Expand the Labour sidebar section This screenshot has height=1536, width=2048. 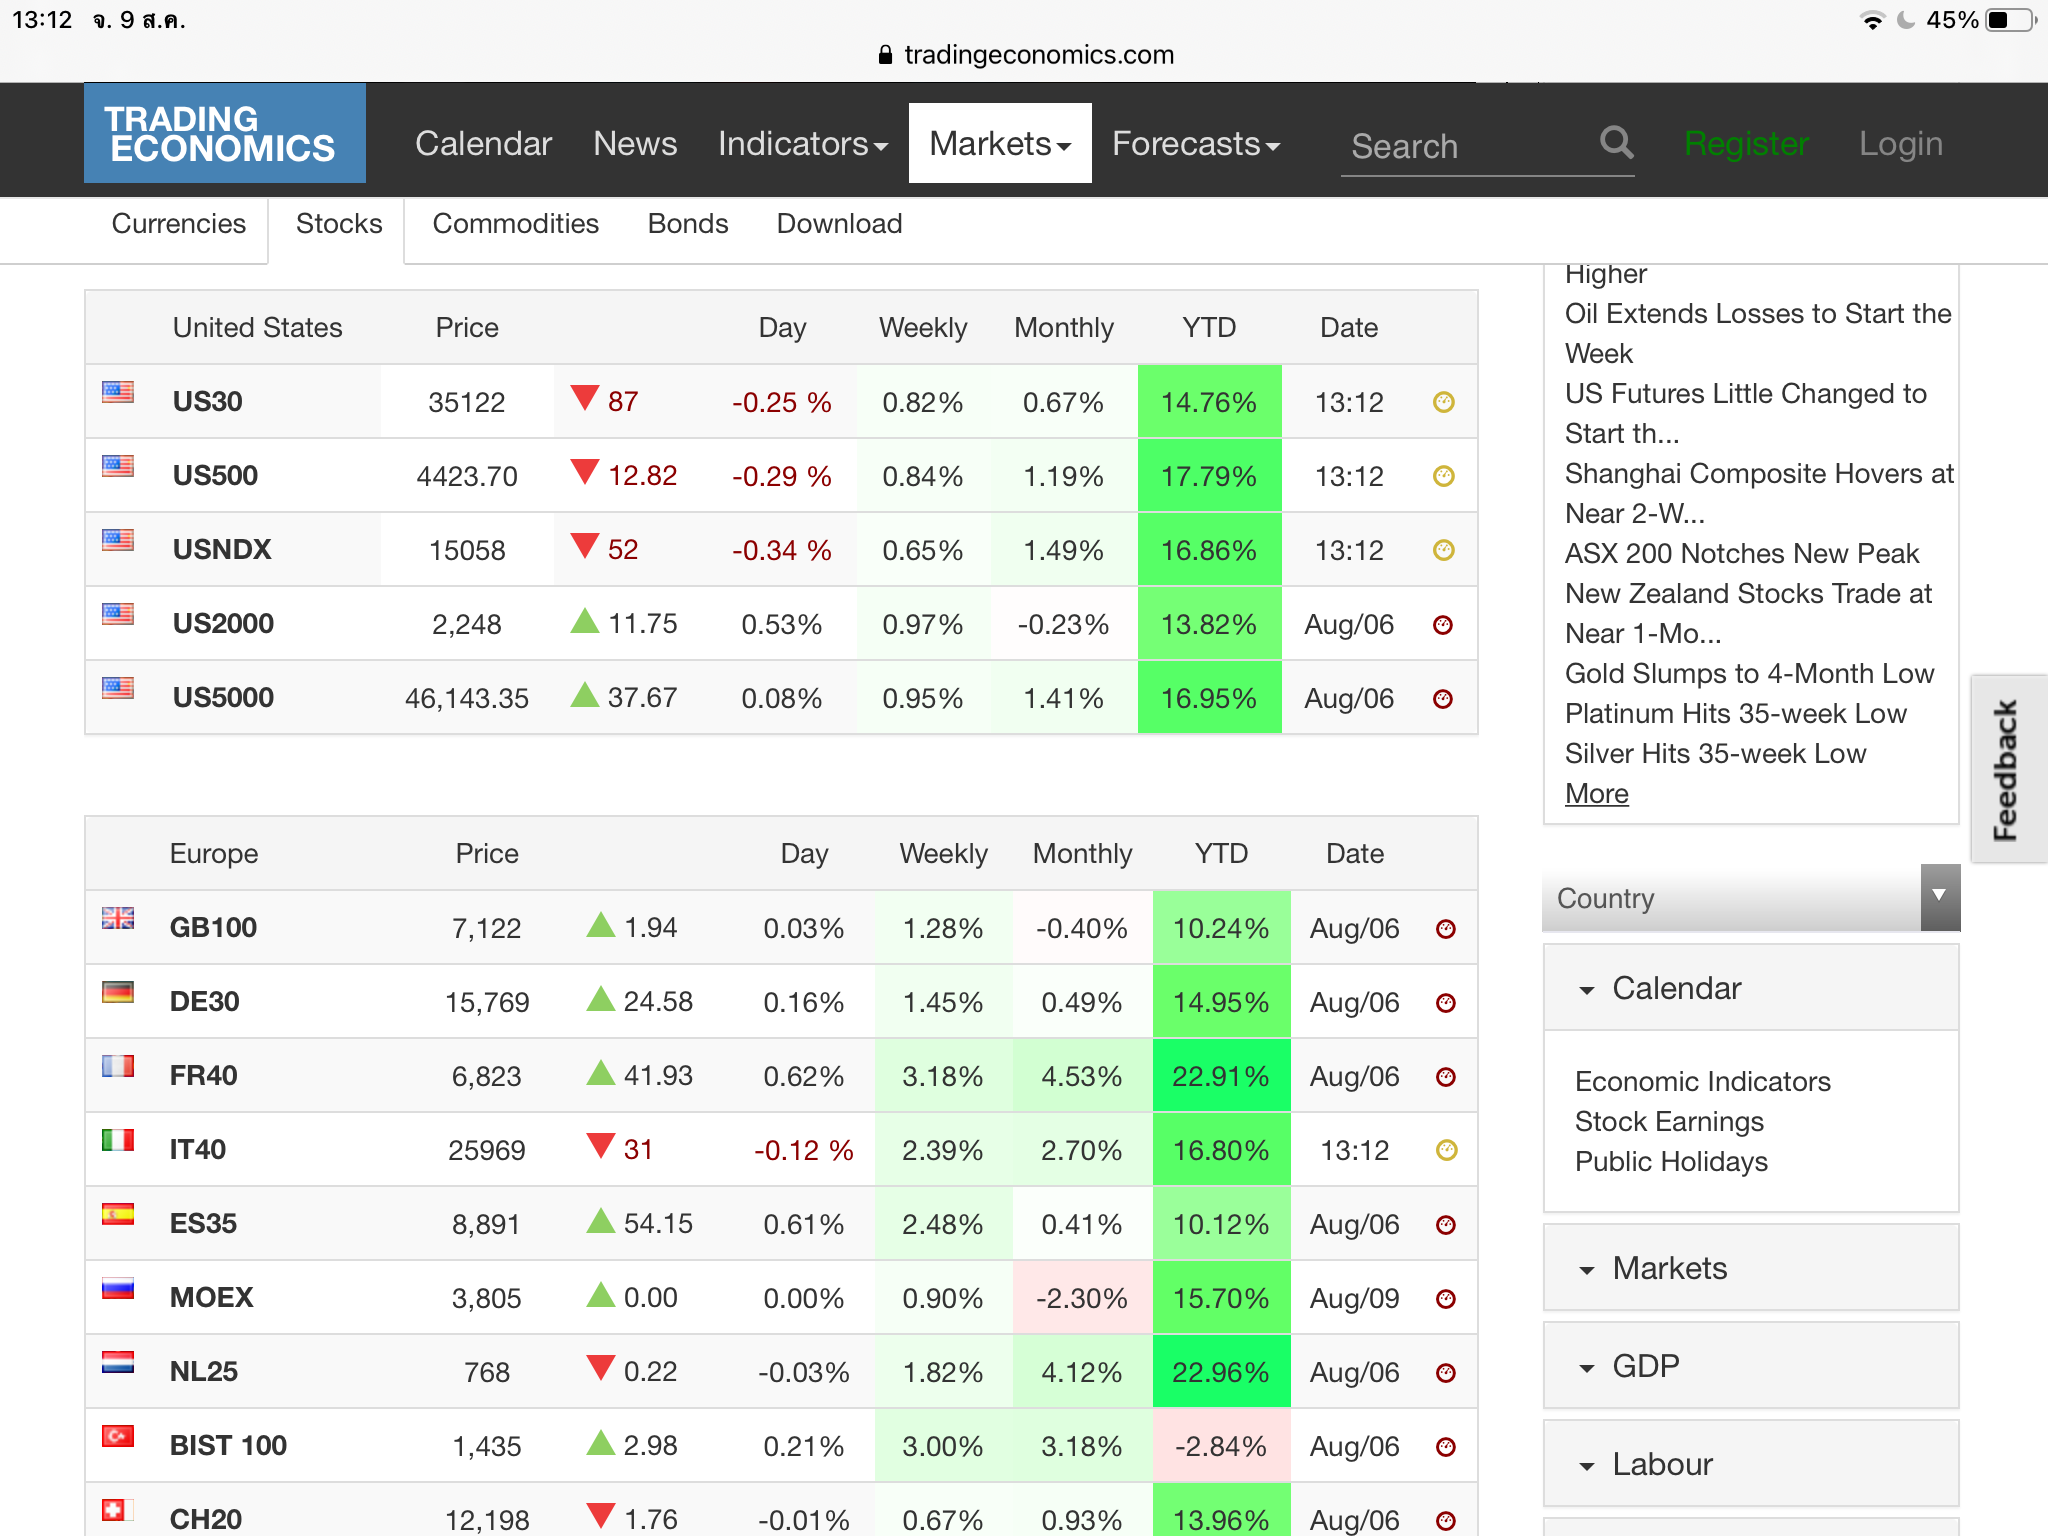pos(1751,1464)
